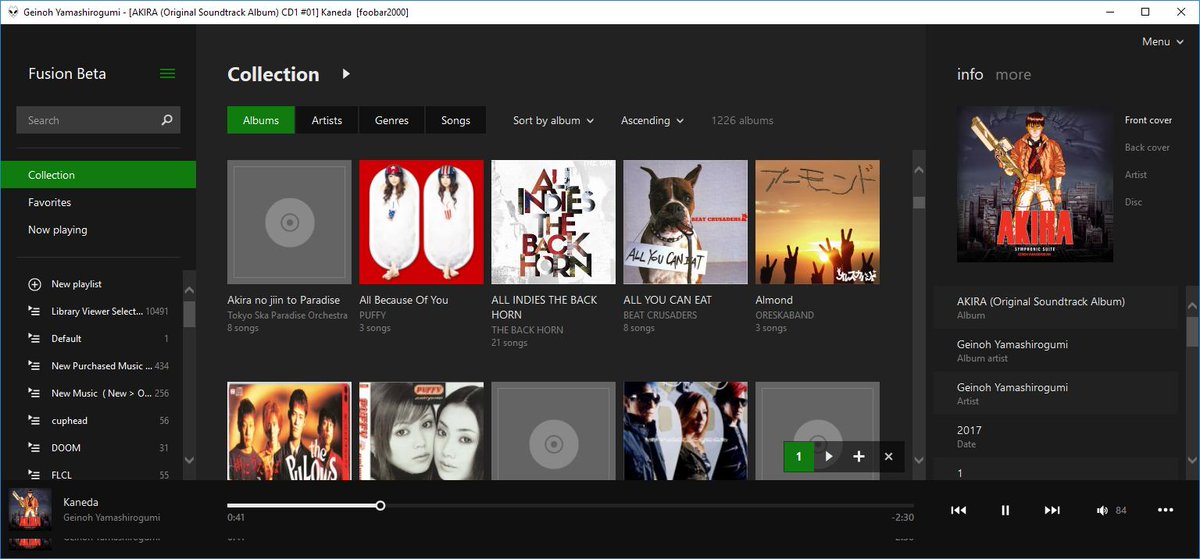This screenshot has height=559, width=1200.
Task: Click the New Music playlist row
Action: 98,393
